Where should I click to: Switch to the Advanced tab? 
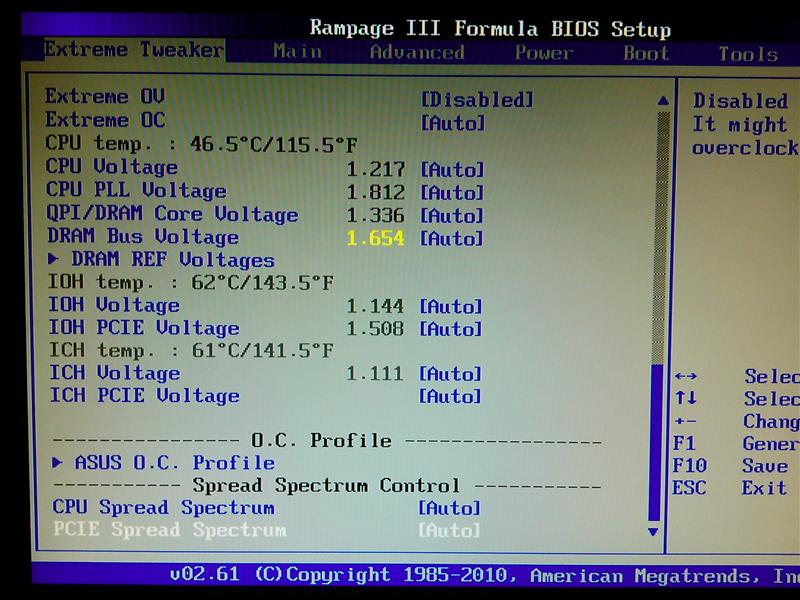pyautogui.click(x=417, y=53)
